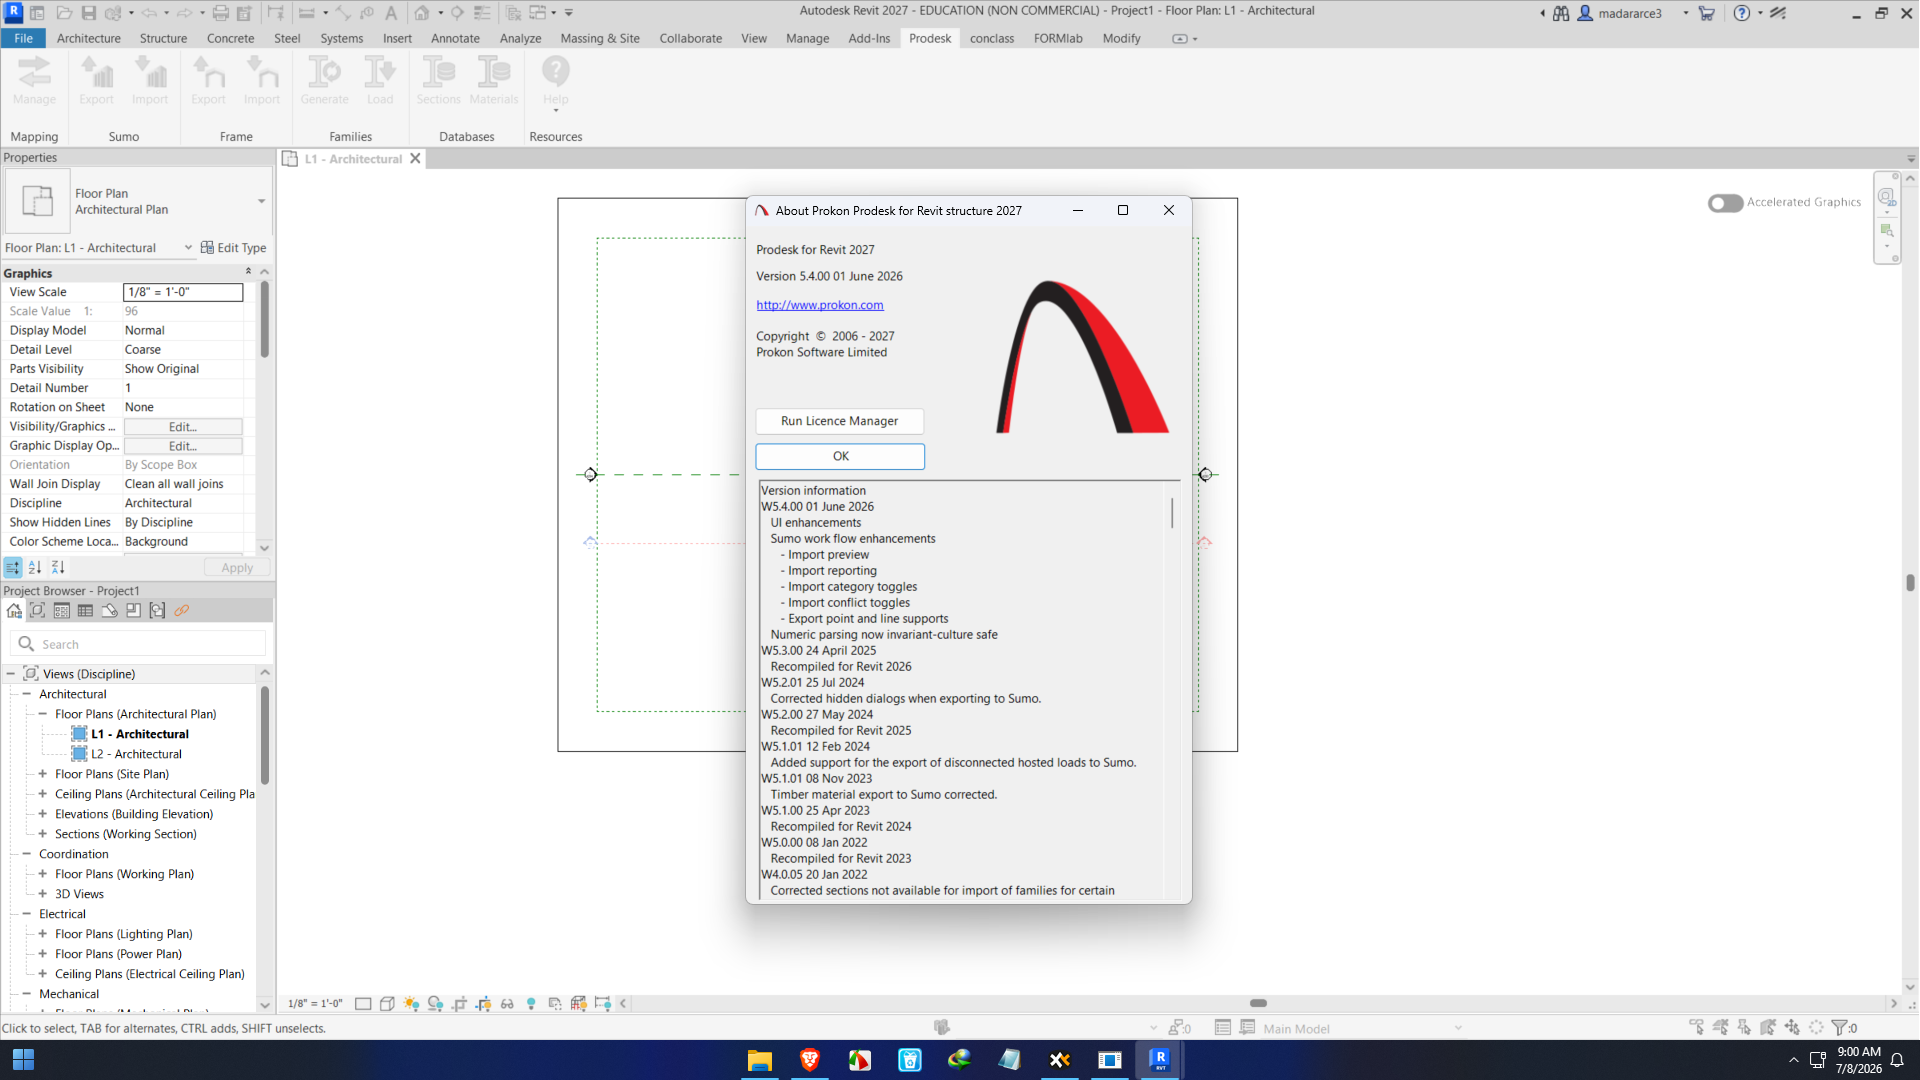Open the File menu tab
The height and width of the screenshot is (1080, 1920).
coord(24,39)
